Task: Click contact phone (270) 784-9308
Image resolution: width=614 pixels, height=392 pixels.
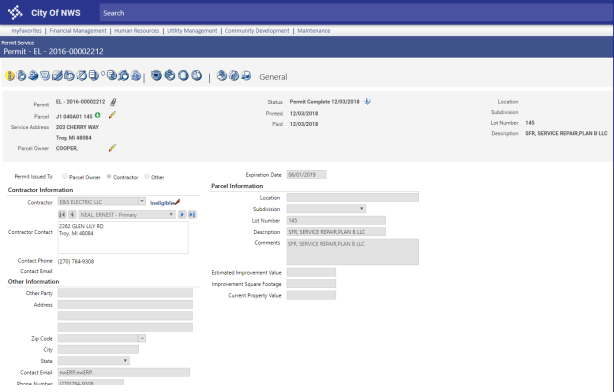Action: [x=76, y=262]
